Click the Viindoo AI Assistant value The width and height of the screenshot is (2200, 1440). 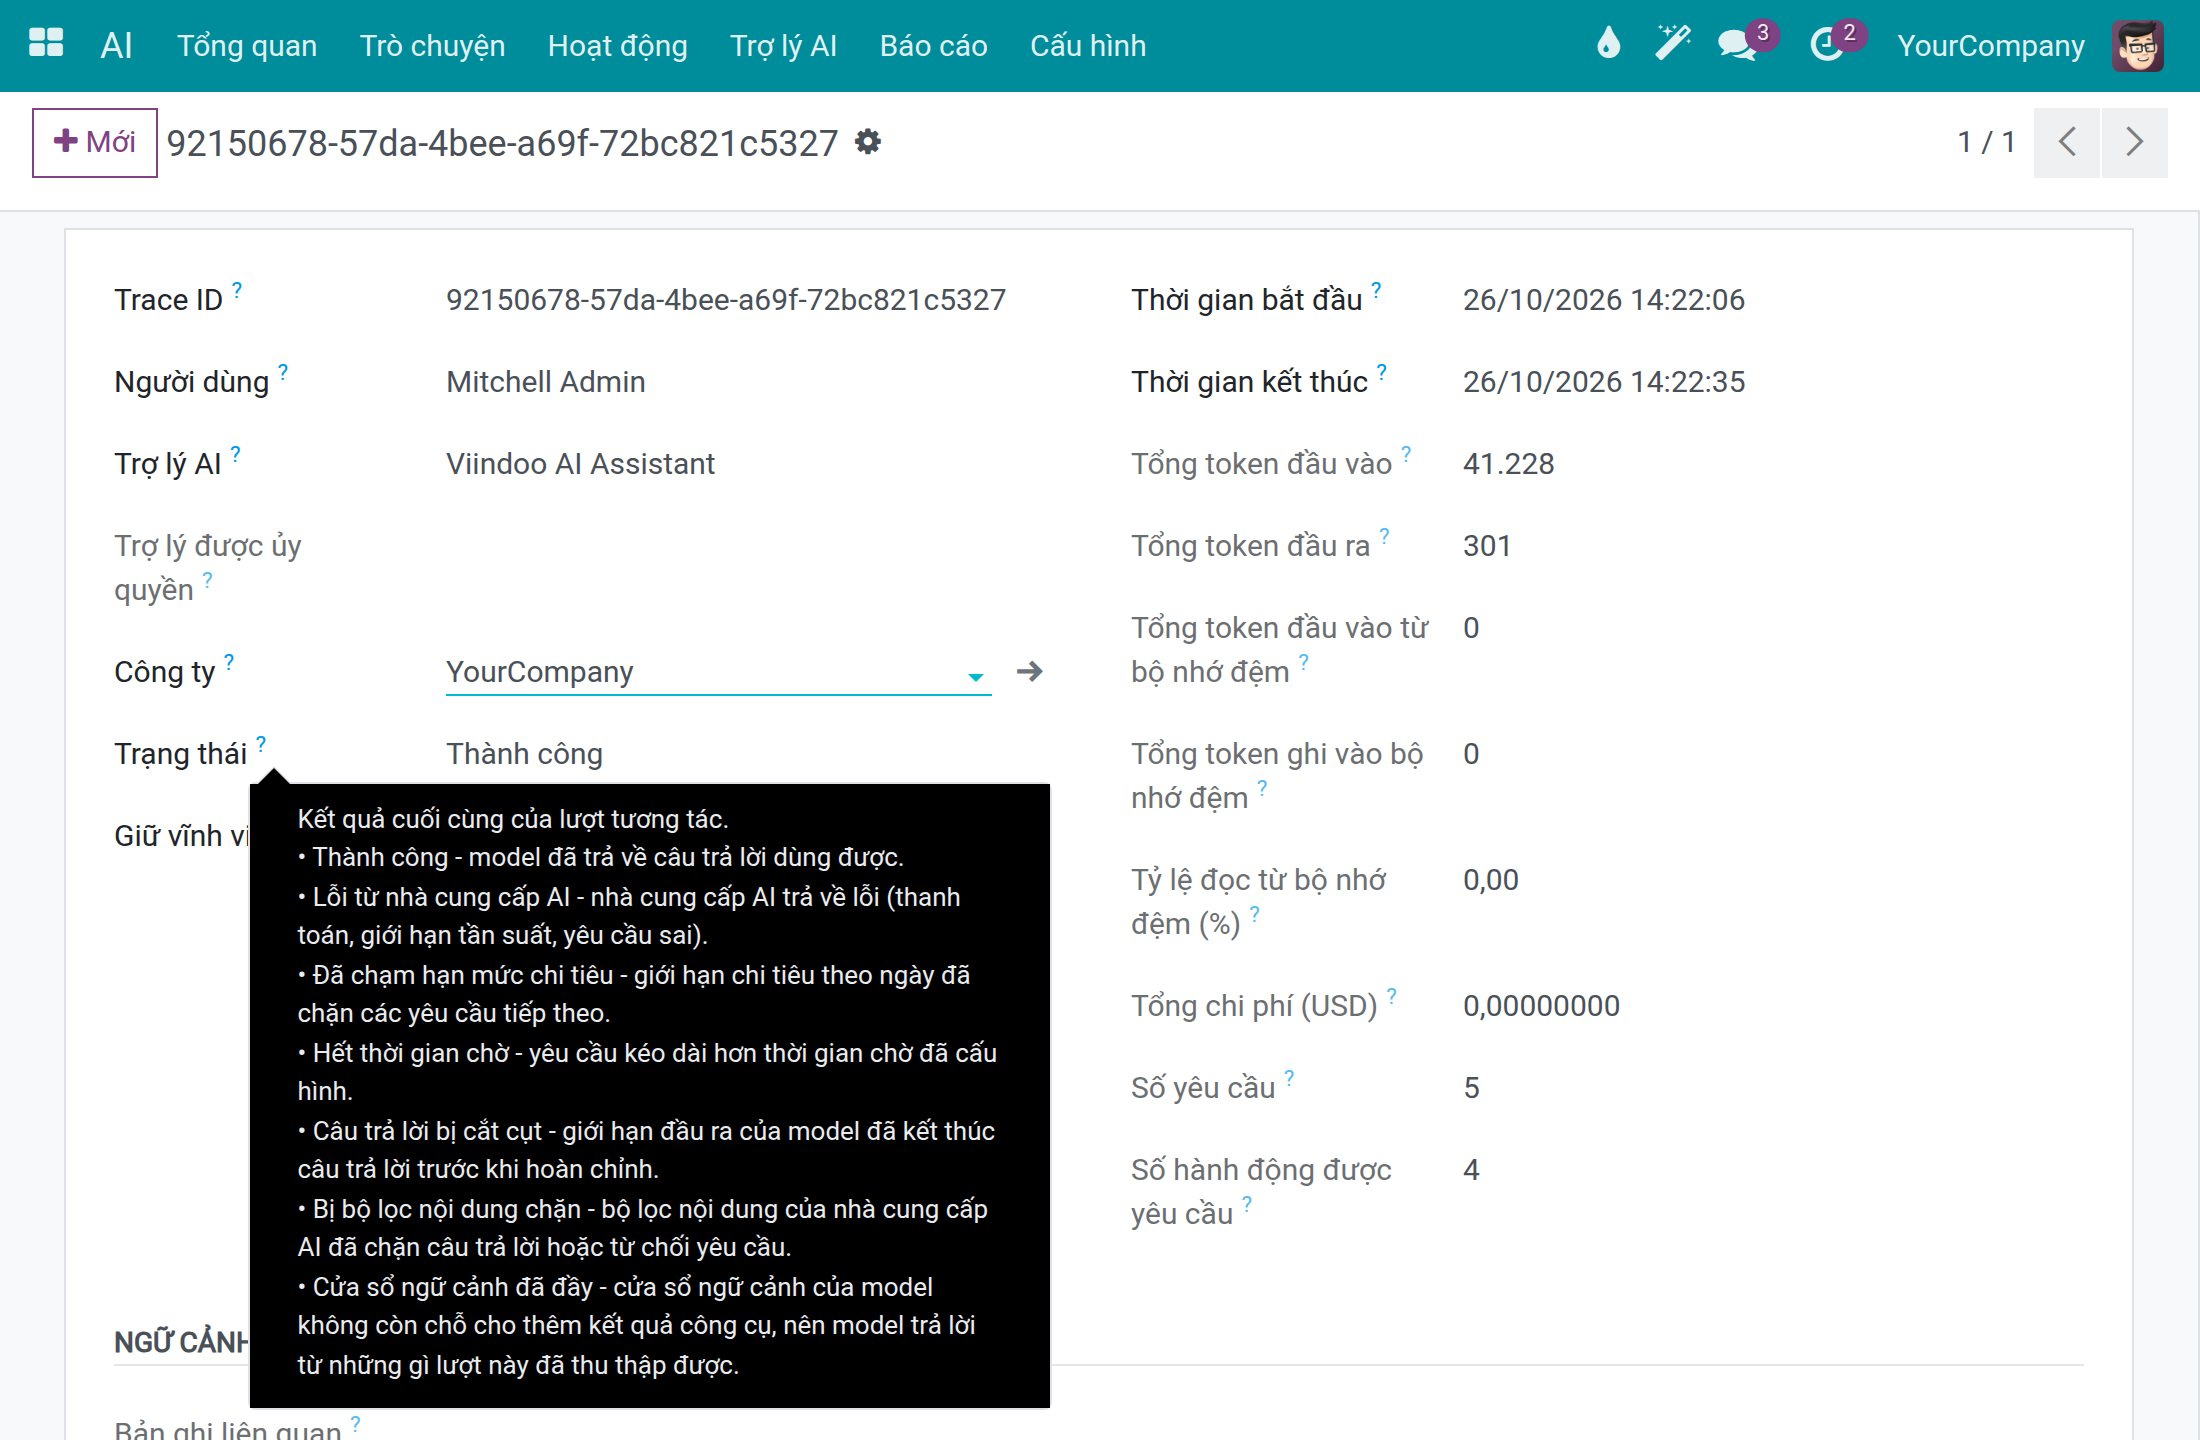pos(580,464)
